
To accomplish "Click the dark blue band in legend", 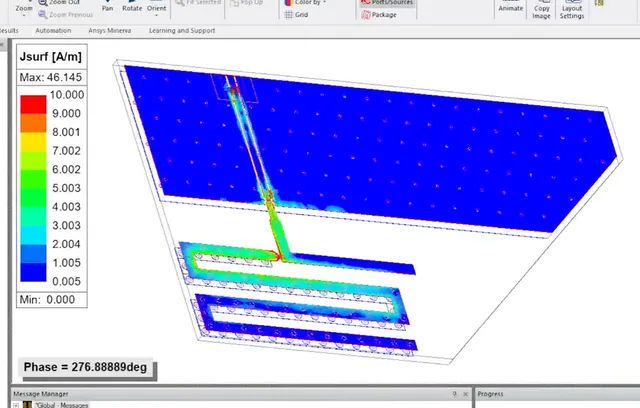I will coord(33,272).
